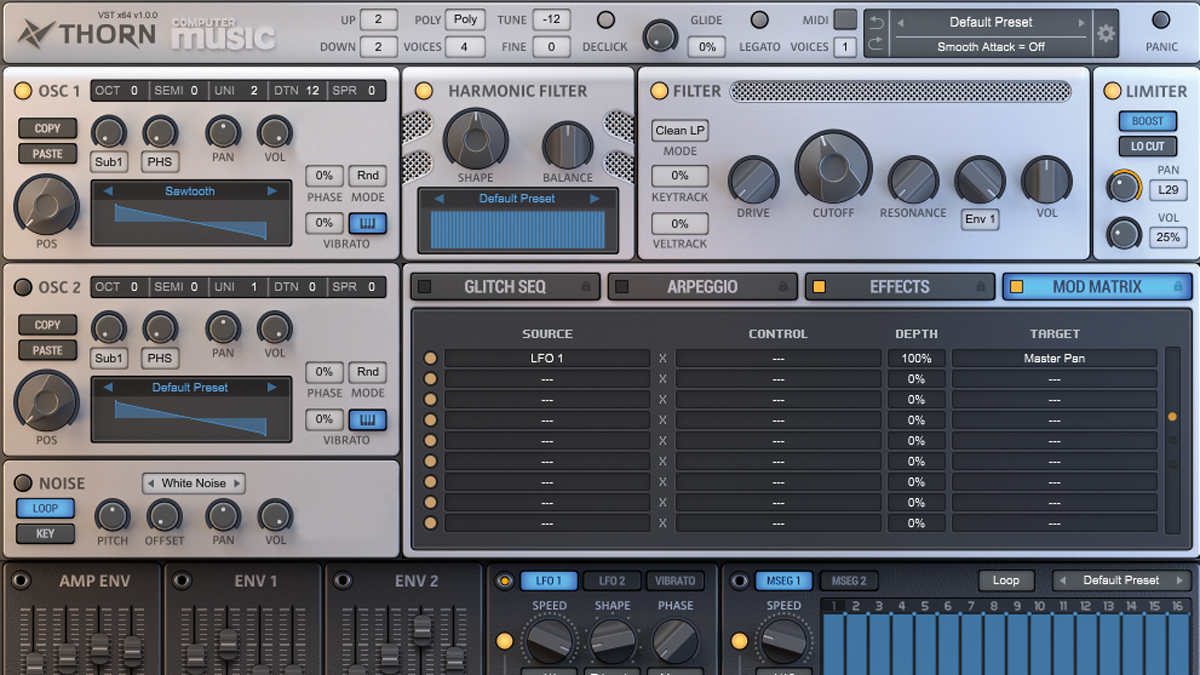Click the lock icon on Mod Matrix tab
The image size is (1200, 675).
1178,287
